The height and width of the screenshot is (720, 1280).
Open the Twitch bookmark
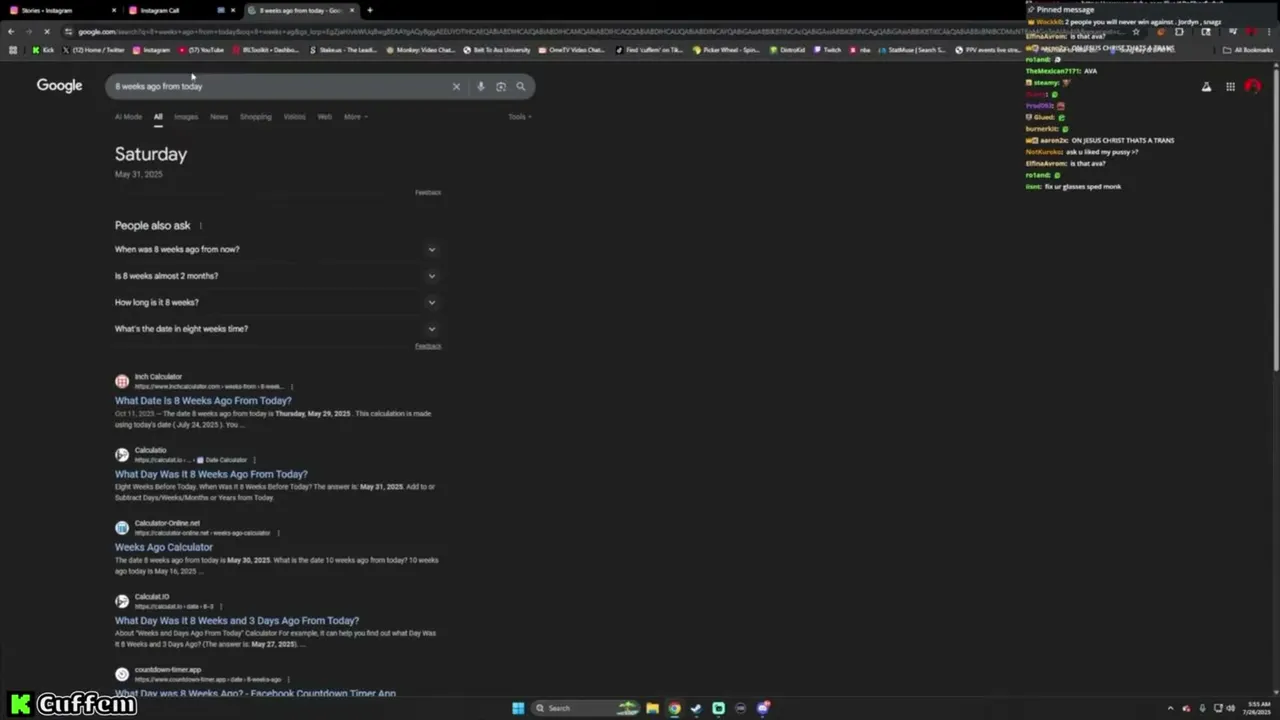827,50
